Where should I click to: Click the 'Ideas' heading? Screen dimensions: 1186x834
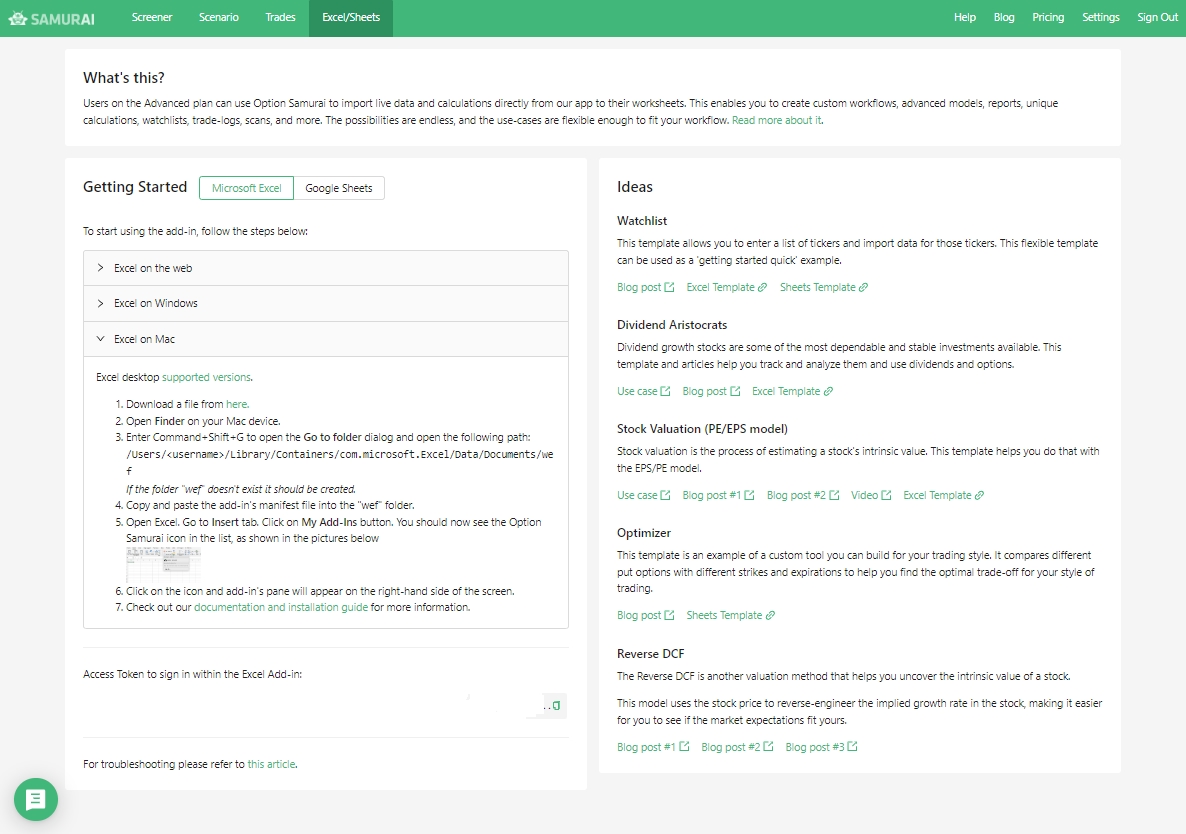point(635,187)
